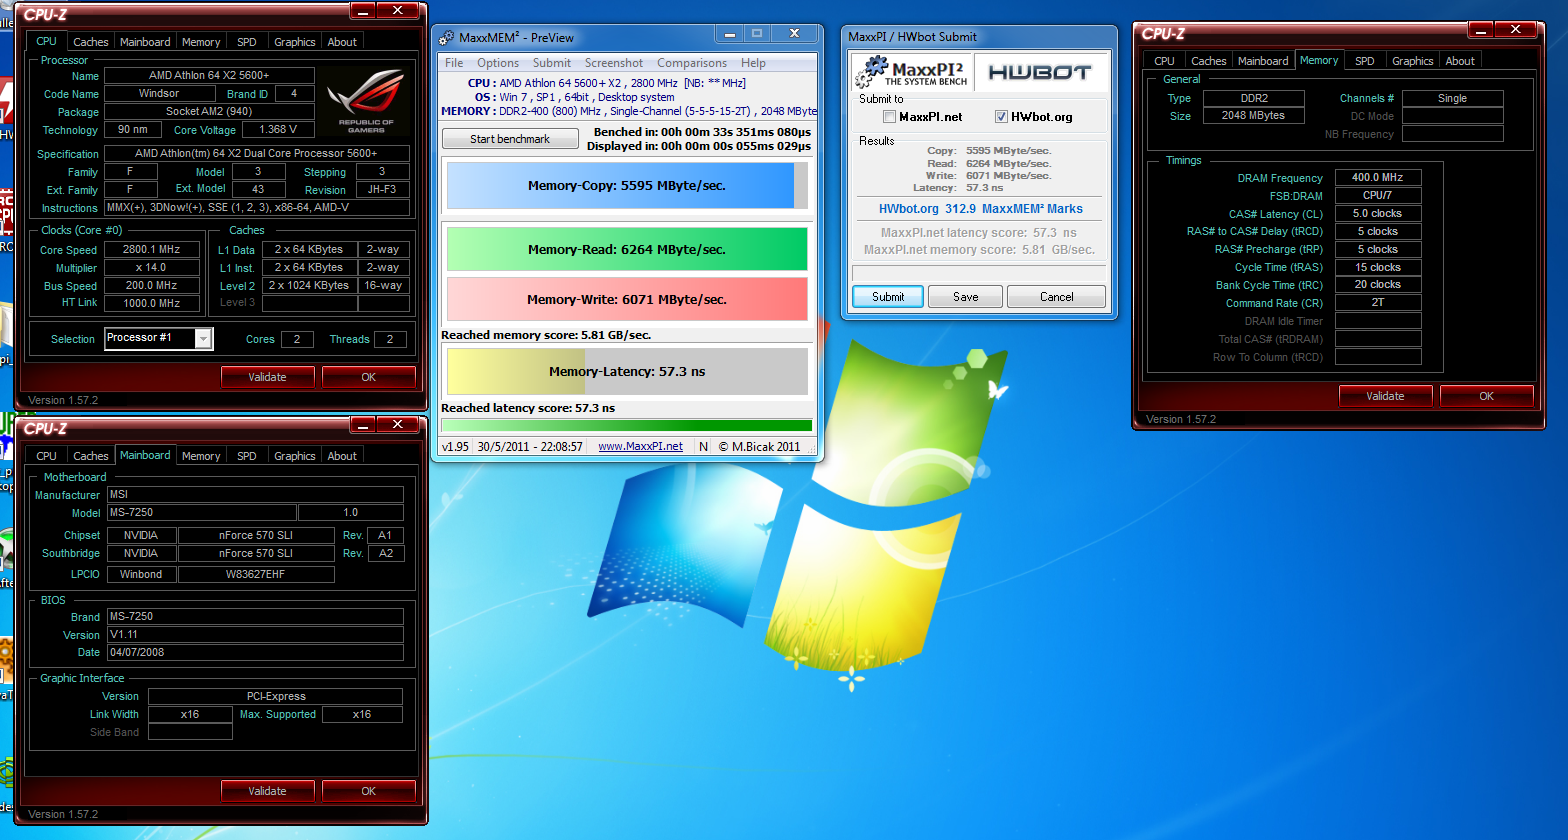Screen dimensions: 1568x840
Task: Click the Command Rate 2T value
Action: click(1378, 303)
